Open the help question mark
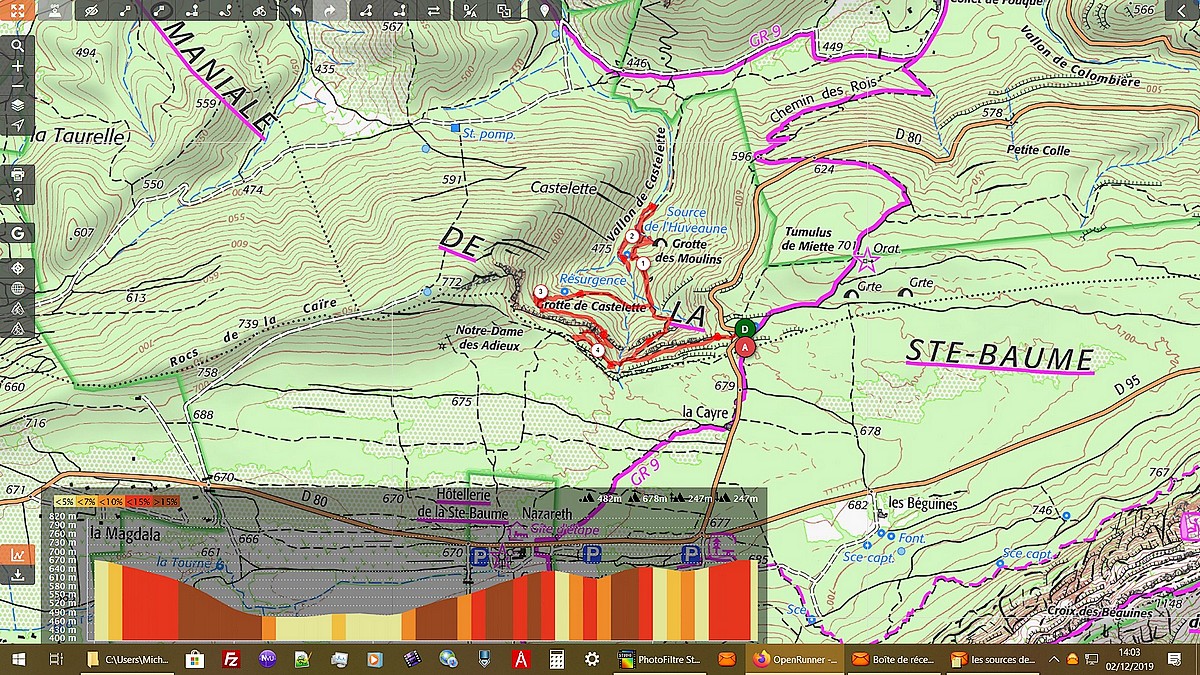 (x=17, y=194)
